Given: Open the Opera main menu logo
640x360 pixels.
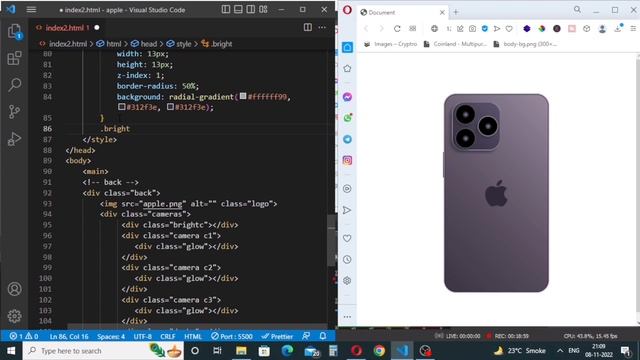Looking at the screenshot, I should 347,9.
